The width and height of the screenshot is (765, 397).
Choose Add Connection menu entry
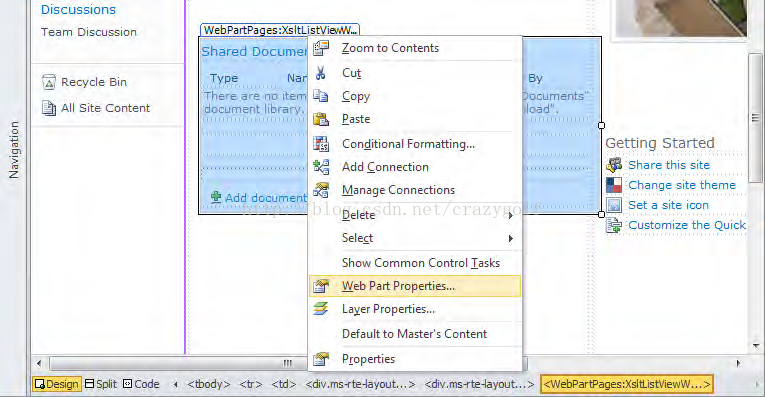click(415, 167)
